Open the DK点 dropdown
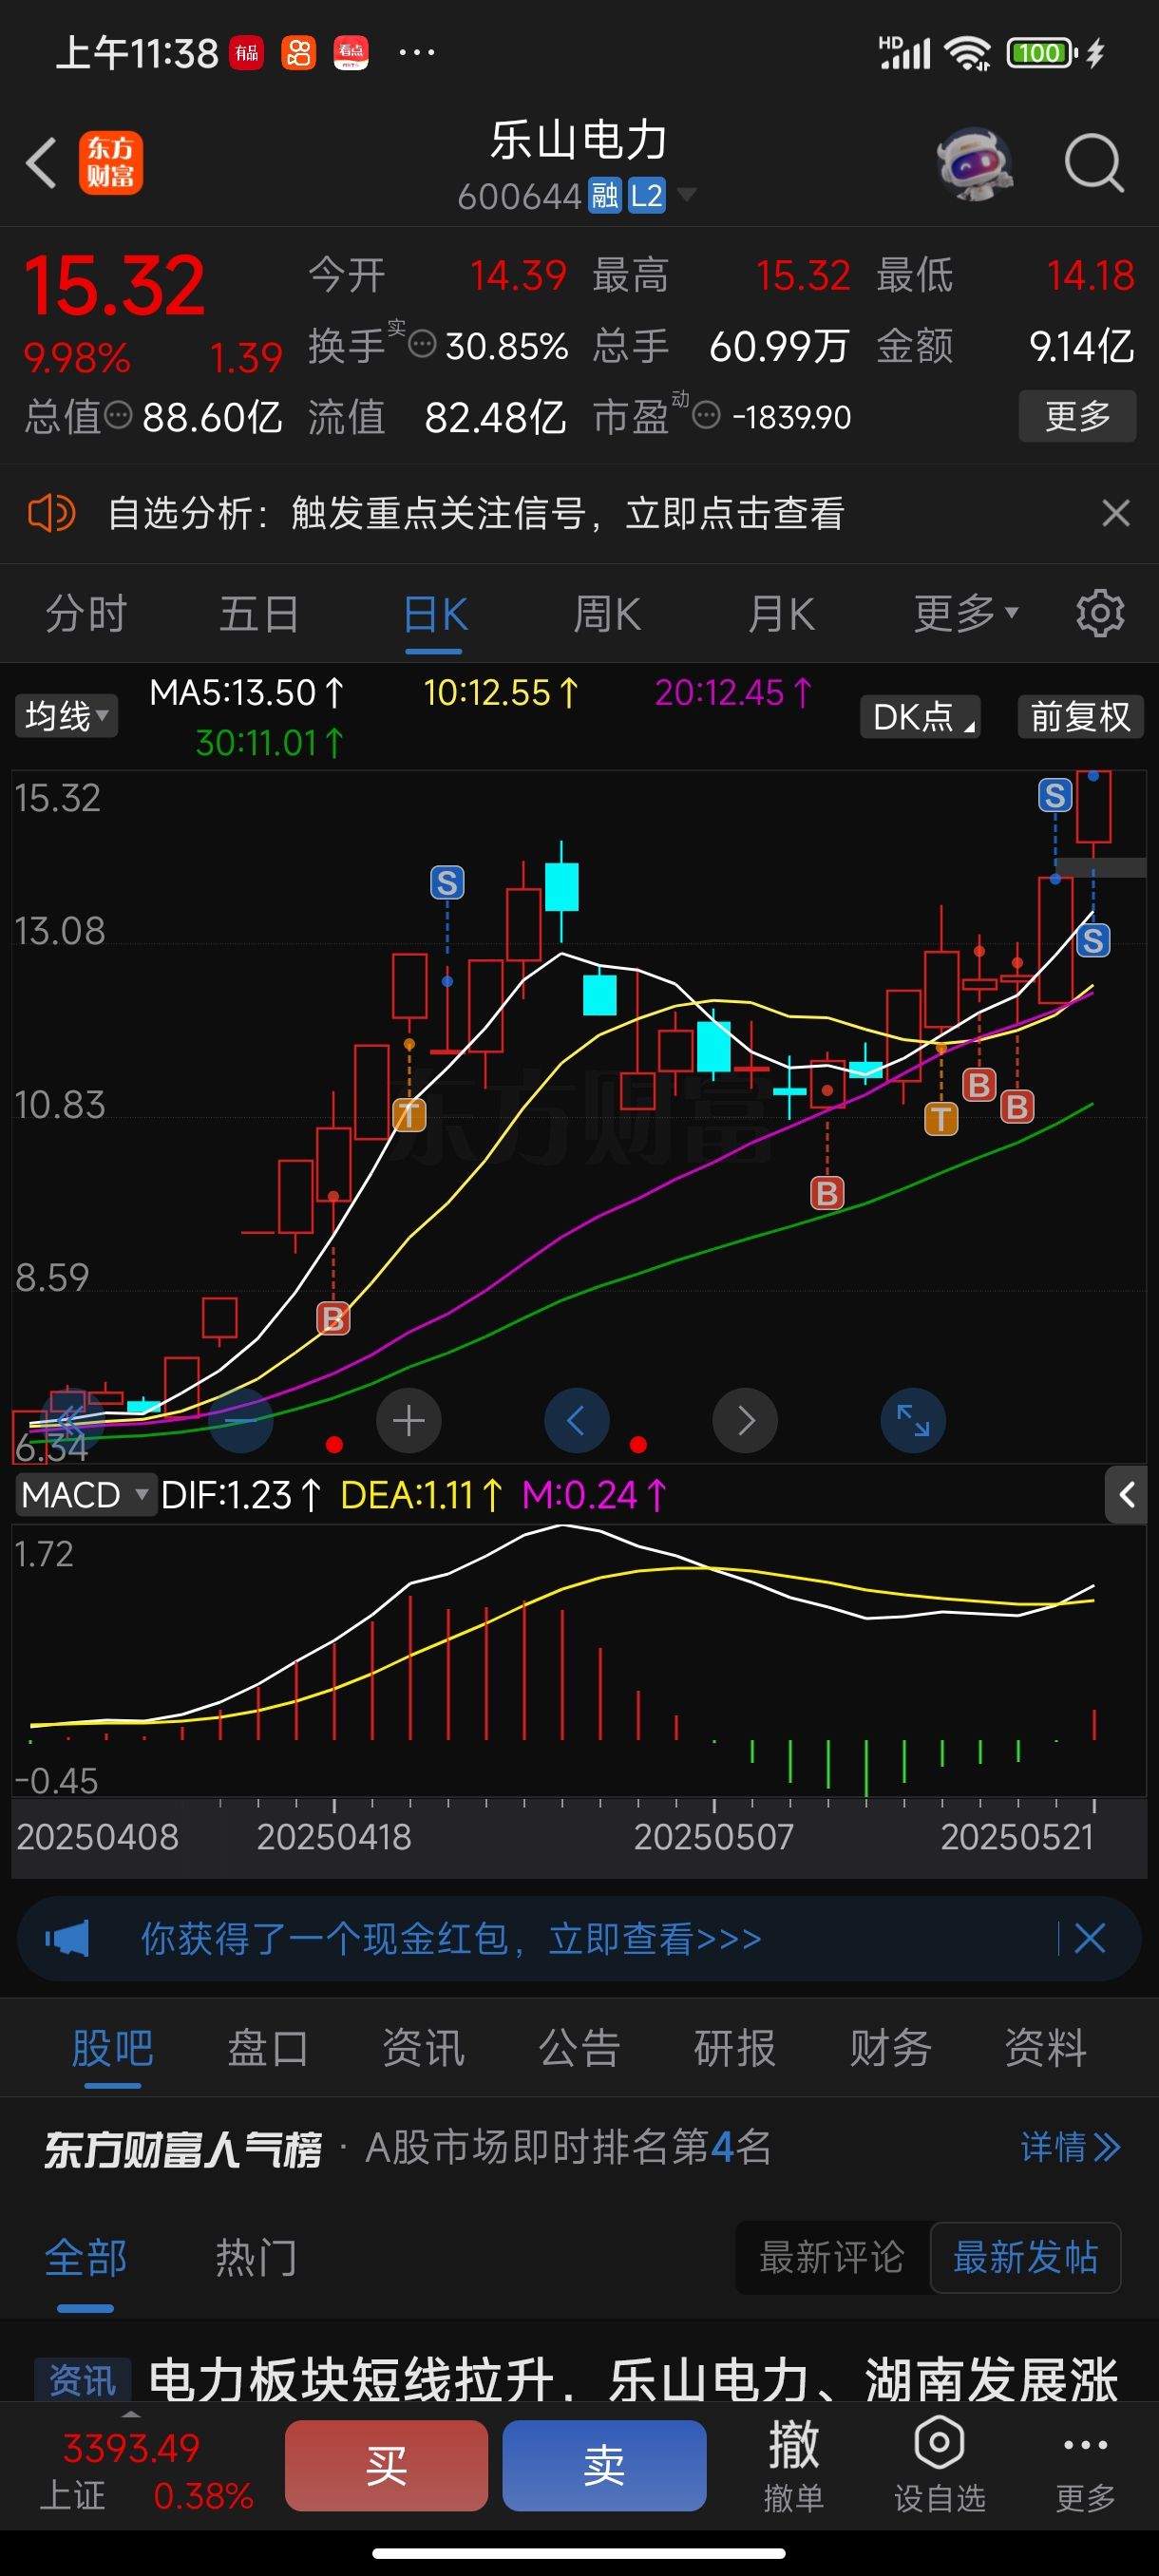Viewport: 1159px width, 2576px height. coord(920,717)
